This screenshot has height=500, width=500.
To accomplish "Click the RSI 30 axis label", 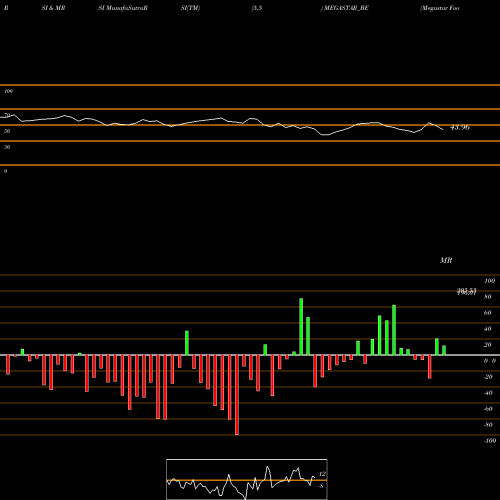I will pos(7,147).
